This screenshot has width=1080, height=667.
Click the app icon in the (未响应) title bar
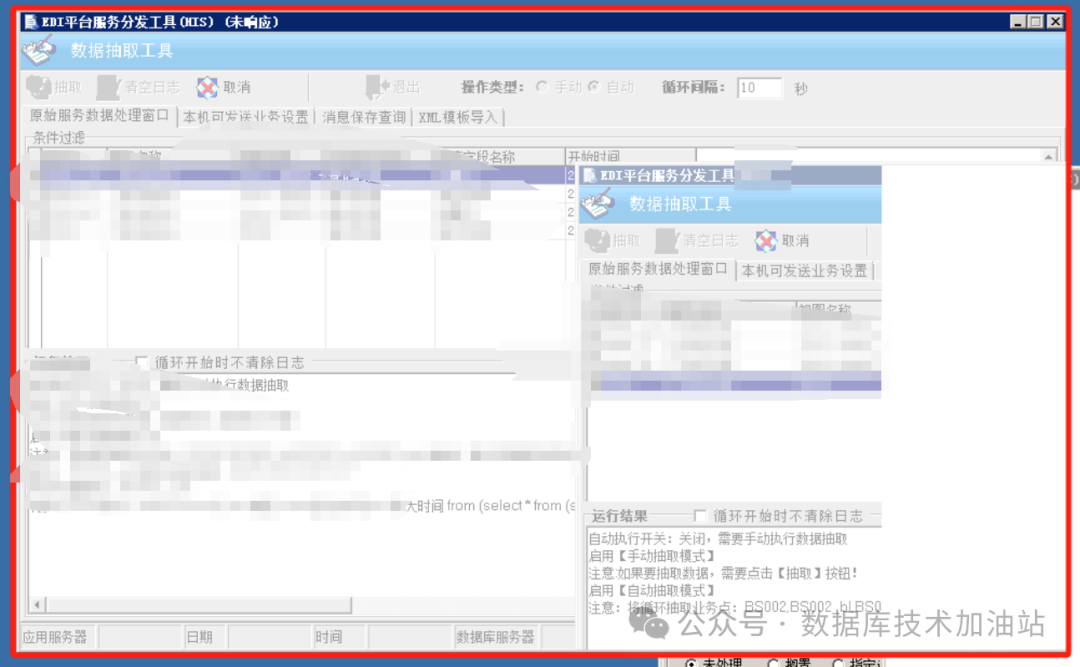[x=30, y=22]
